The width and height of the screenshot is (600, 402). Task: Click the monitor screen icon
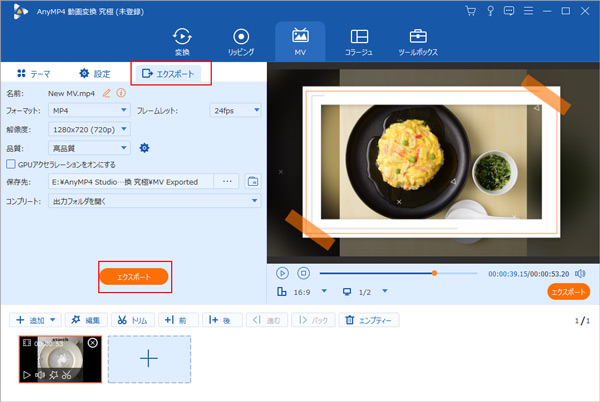(x=347, y=292)
